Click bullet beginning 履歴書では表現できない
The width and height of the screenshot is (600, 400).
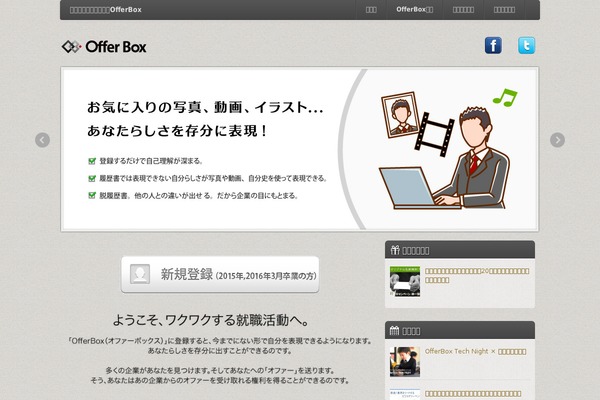pos(213,178)
